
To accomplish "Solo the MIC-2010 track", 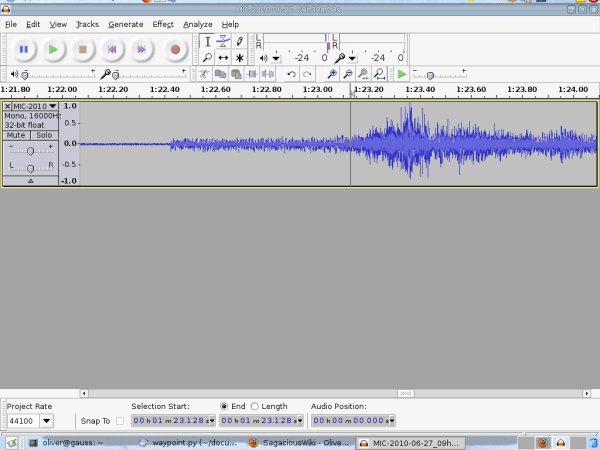I will [x=44, y=135].
